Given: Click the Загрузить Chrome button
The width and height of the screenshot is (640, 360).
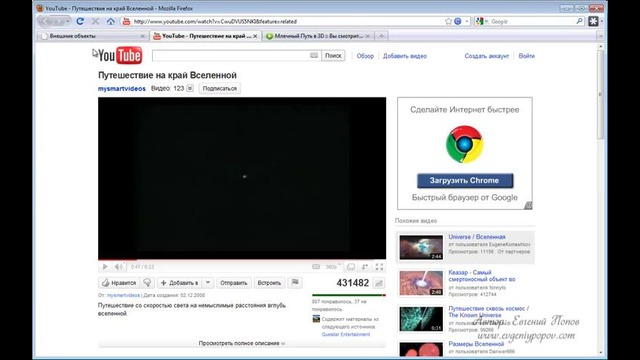Looking at the screenshot, I should pyautogui.click(x=465, y=180).
